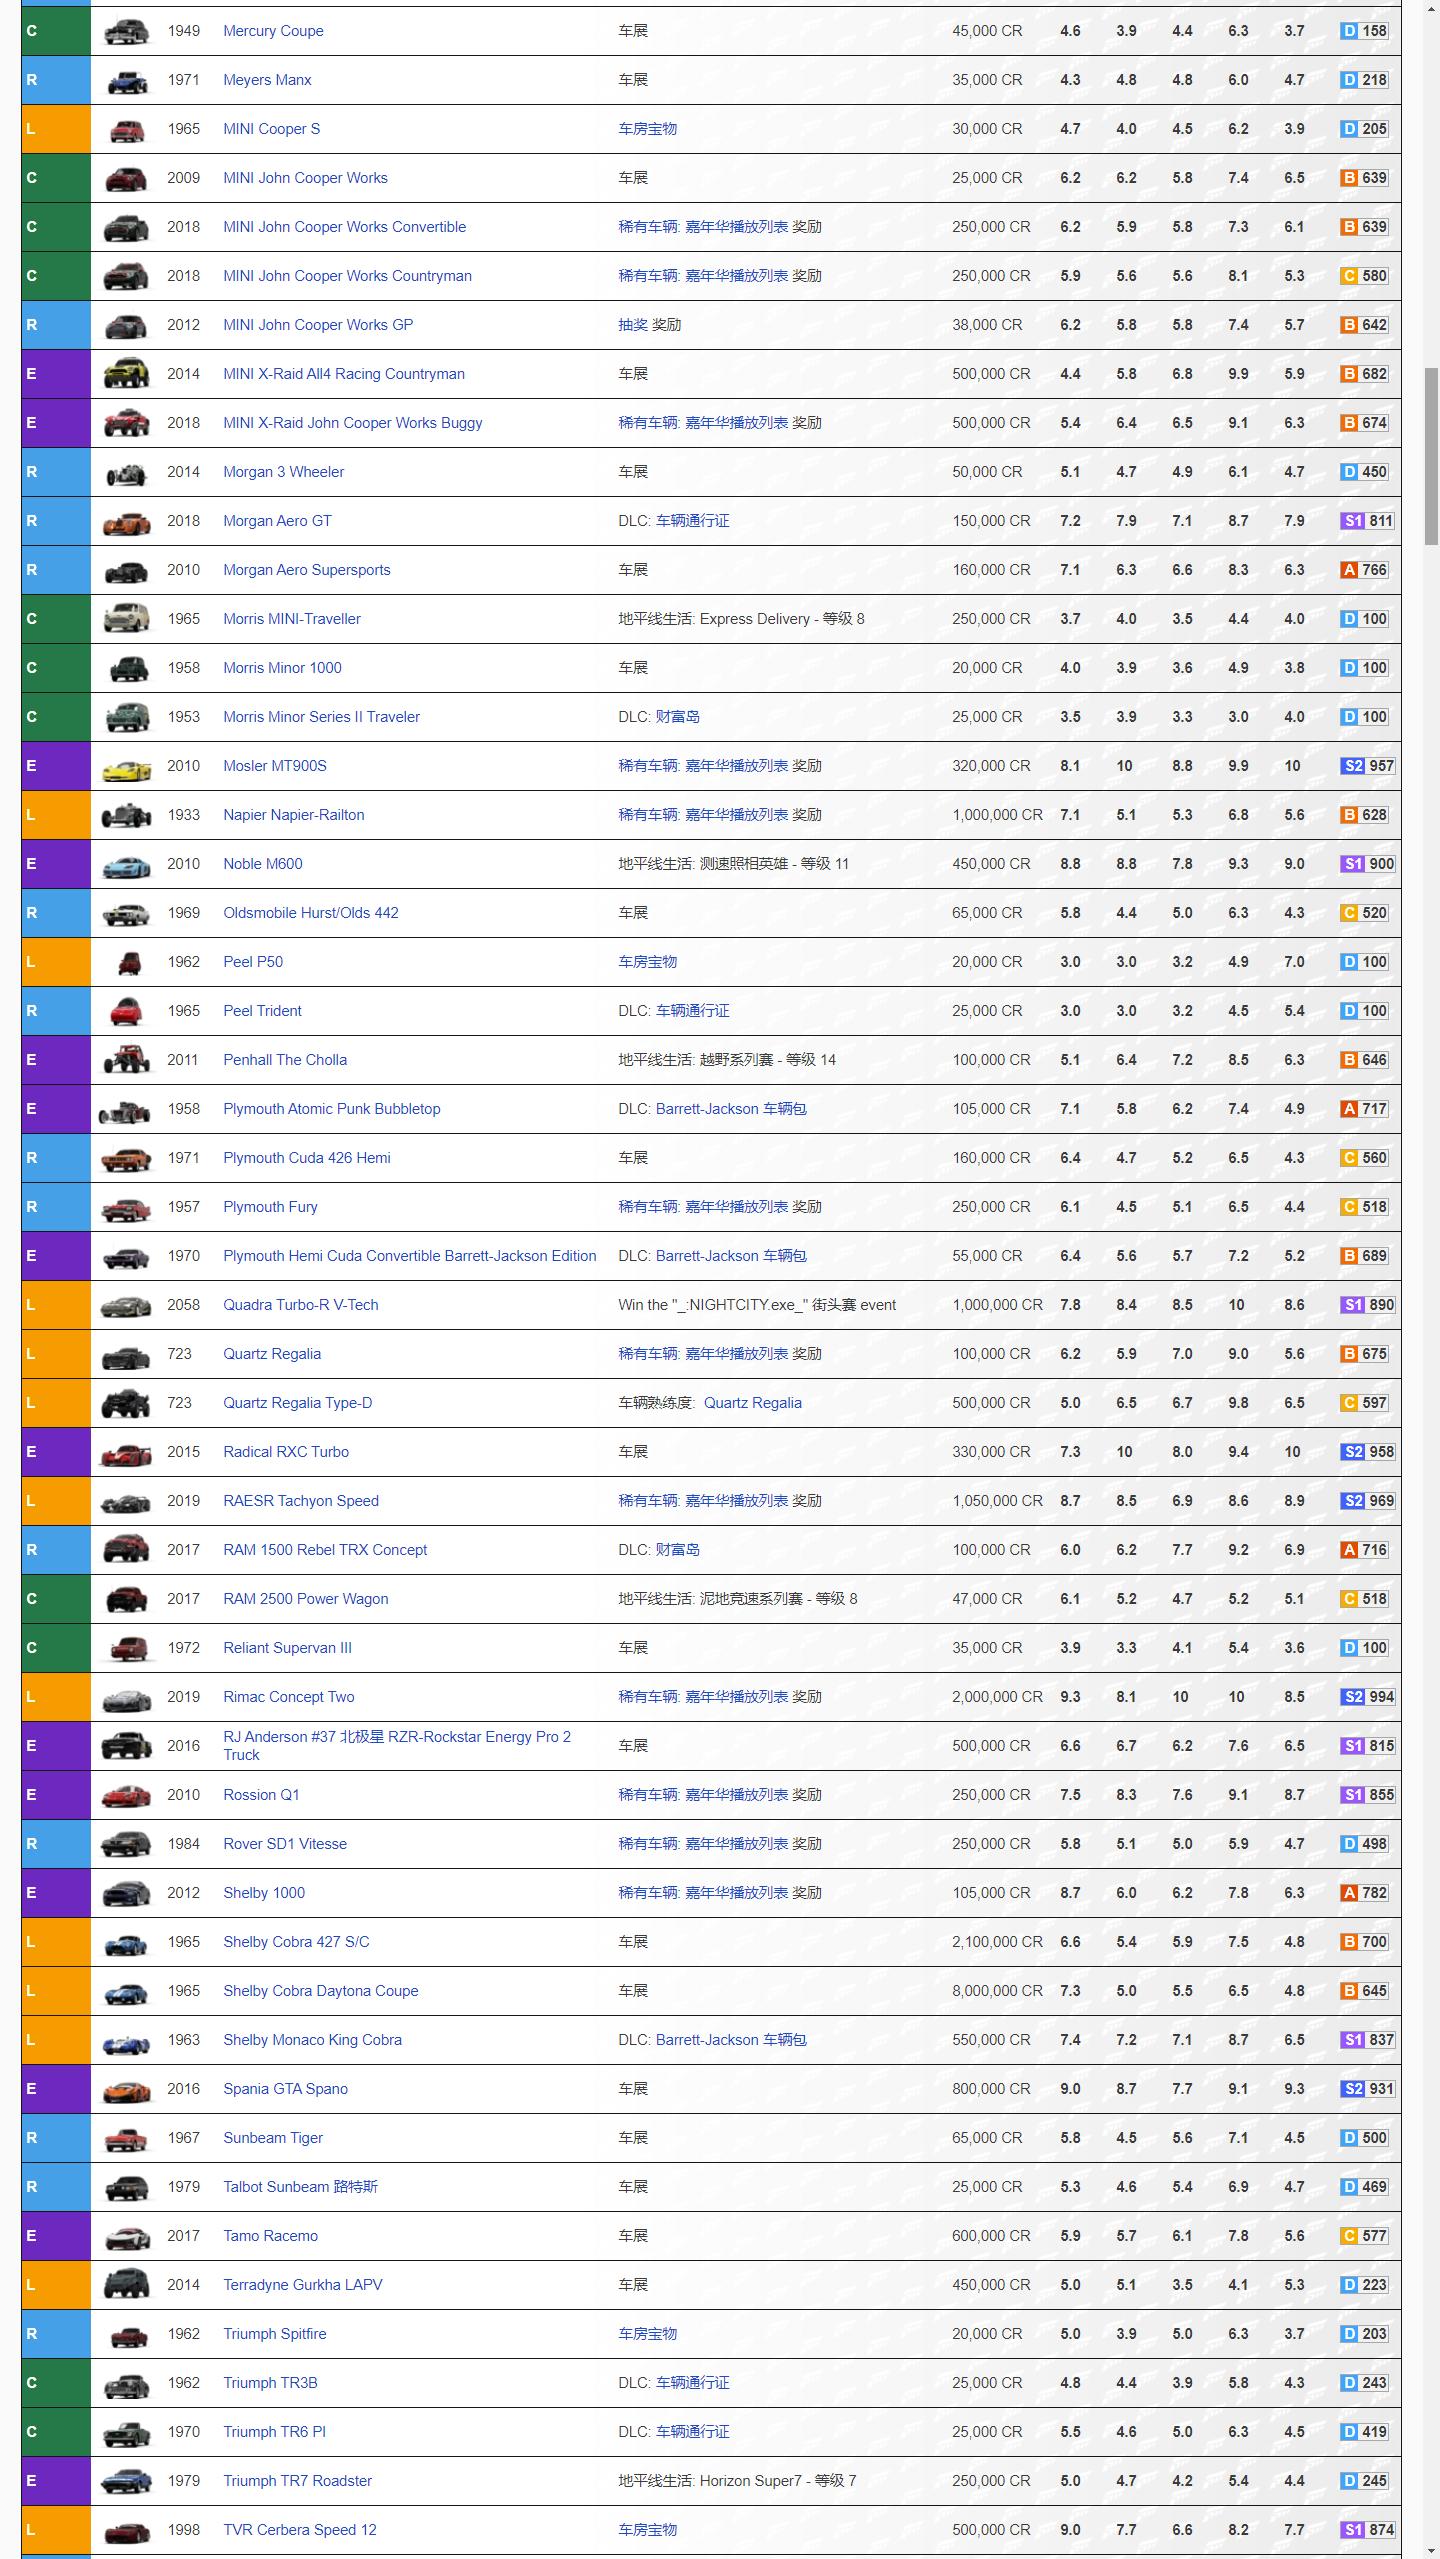
Task: Click 财富岛 link in RAM 1500 Rebel TRX row
Action: coord(677,1550)
